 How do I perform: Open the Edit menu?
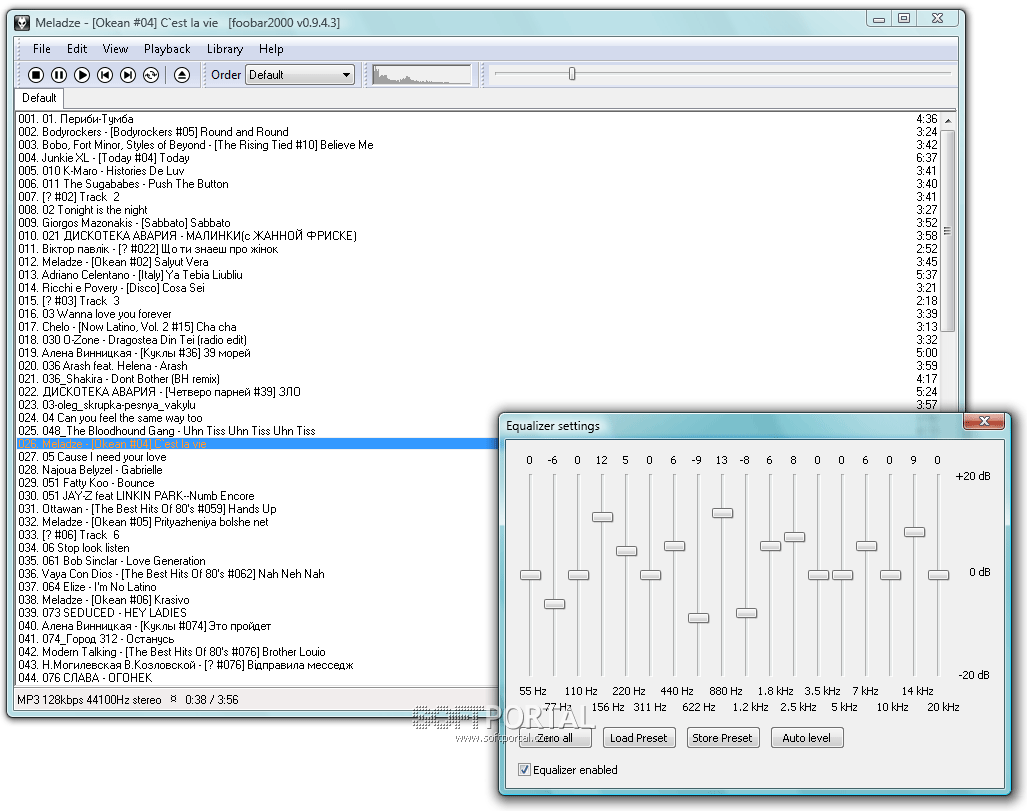click(x=77, y=49)
